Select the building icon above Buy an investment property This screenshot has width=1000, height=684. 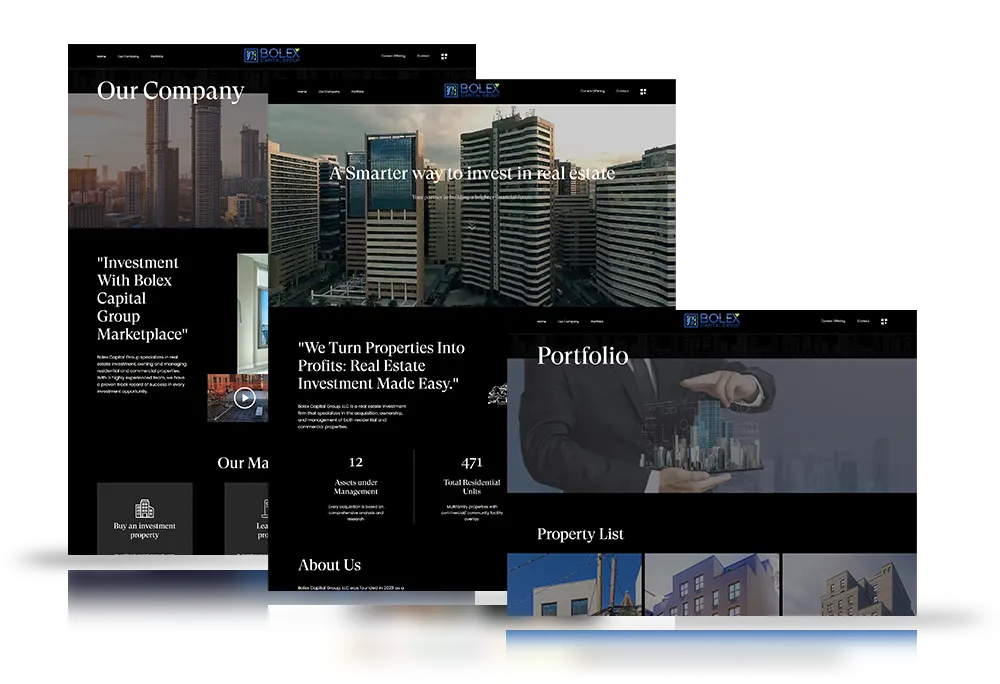[144, 509]
